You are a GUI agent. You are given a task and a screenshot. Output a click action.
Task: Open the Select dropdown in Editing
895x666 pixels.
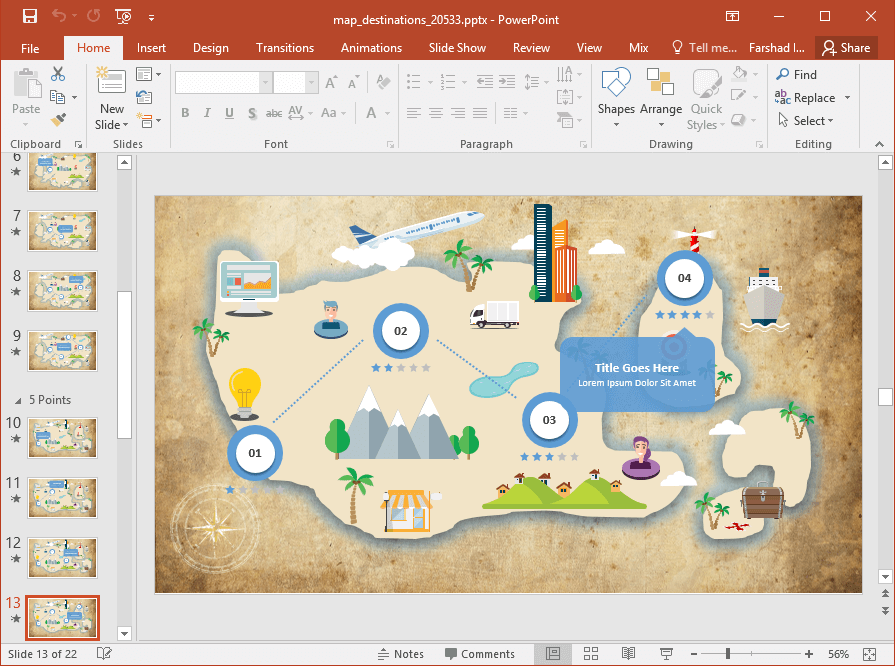pos(814,121)
